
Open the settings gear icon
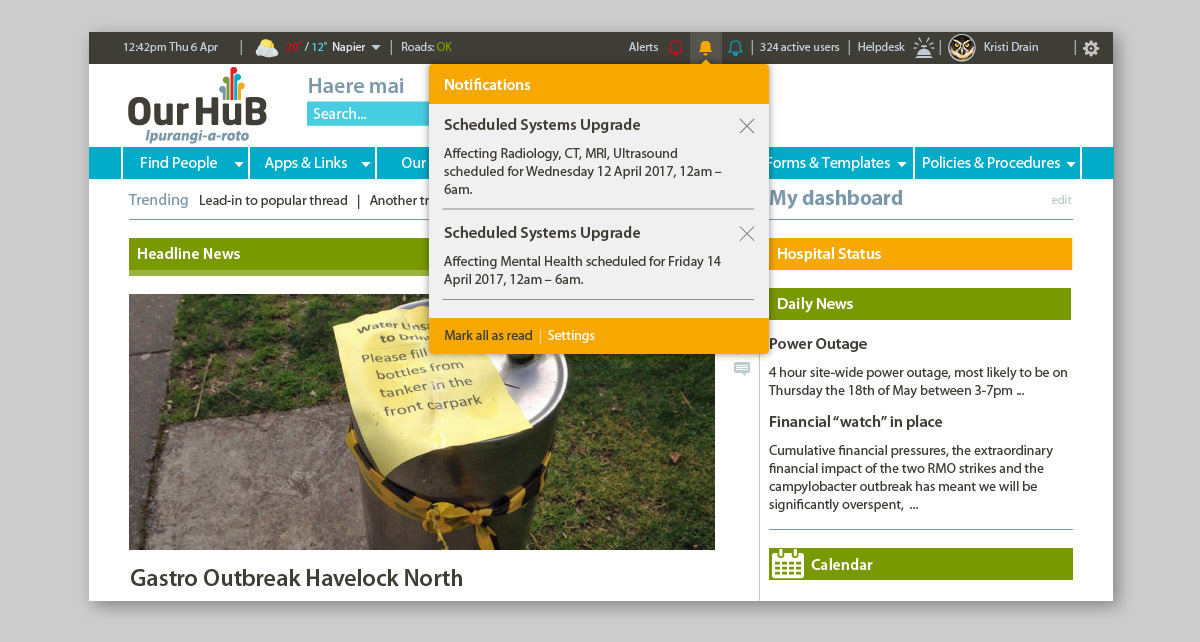coord(1091,48)
